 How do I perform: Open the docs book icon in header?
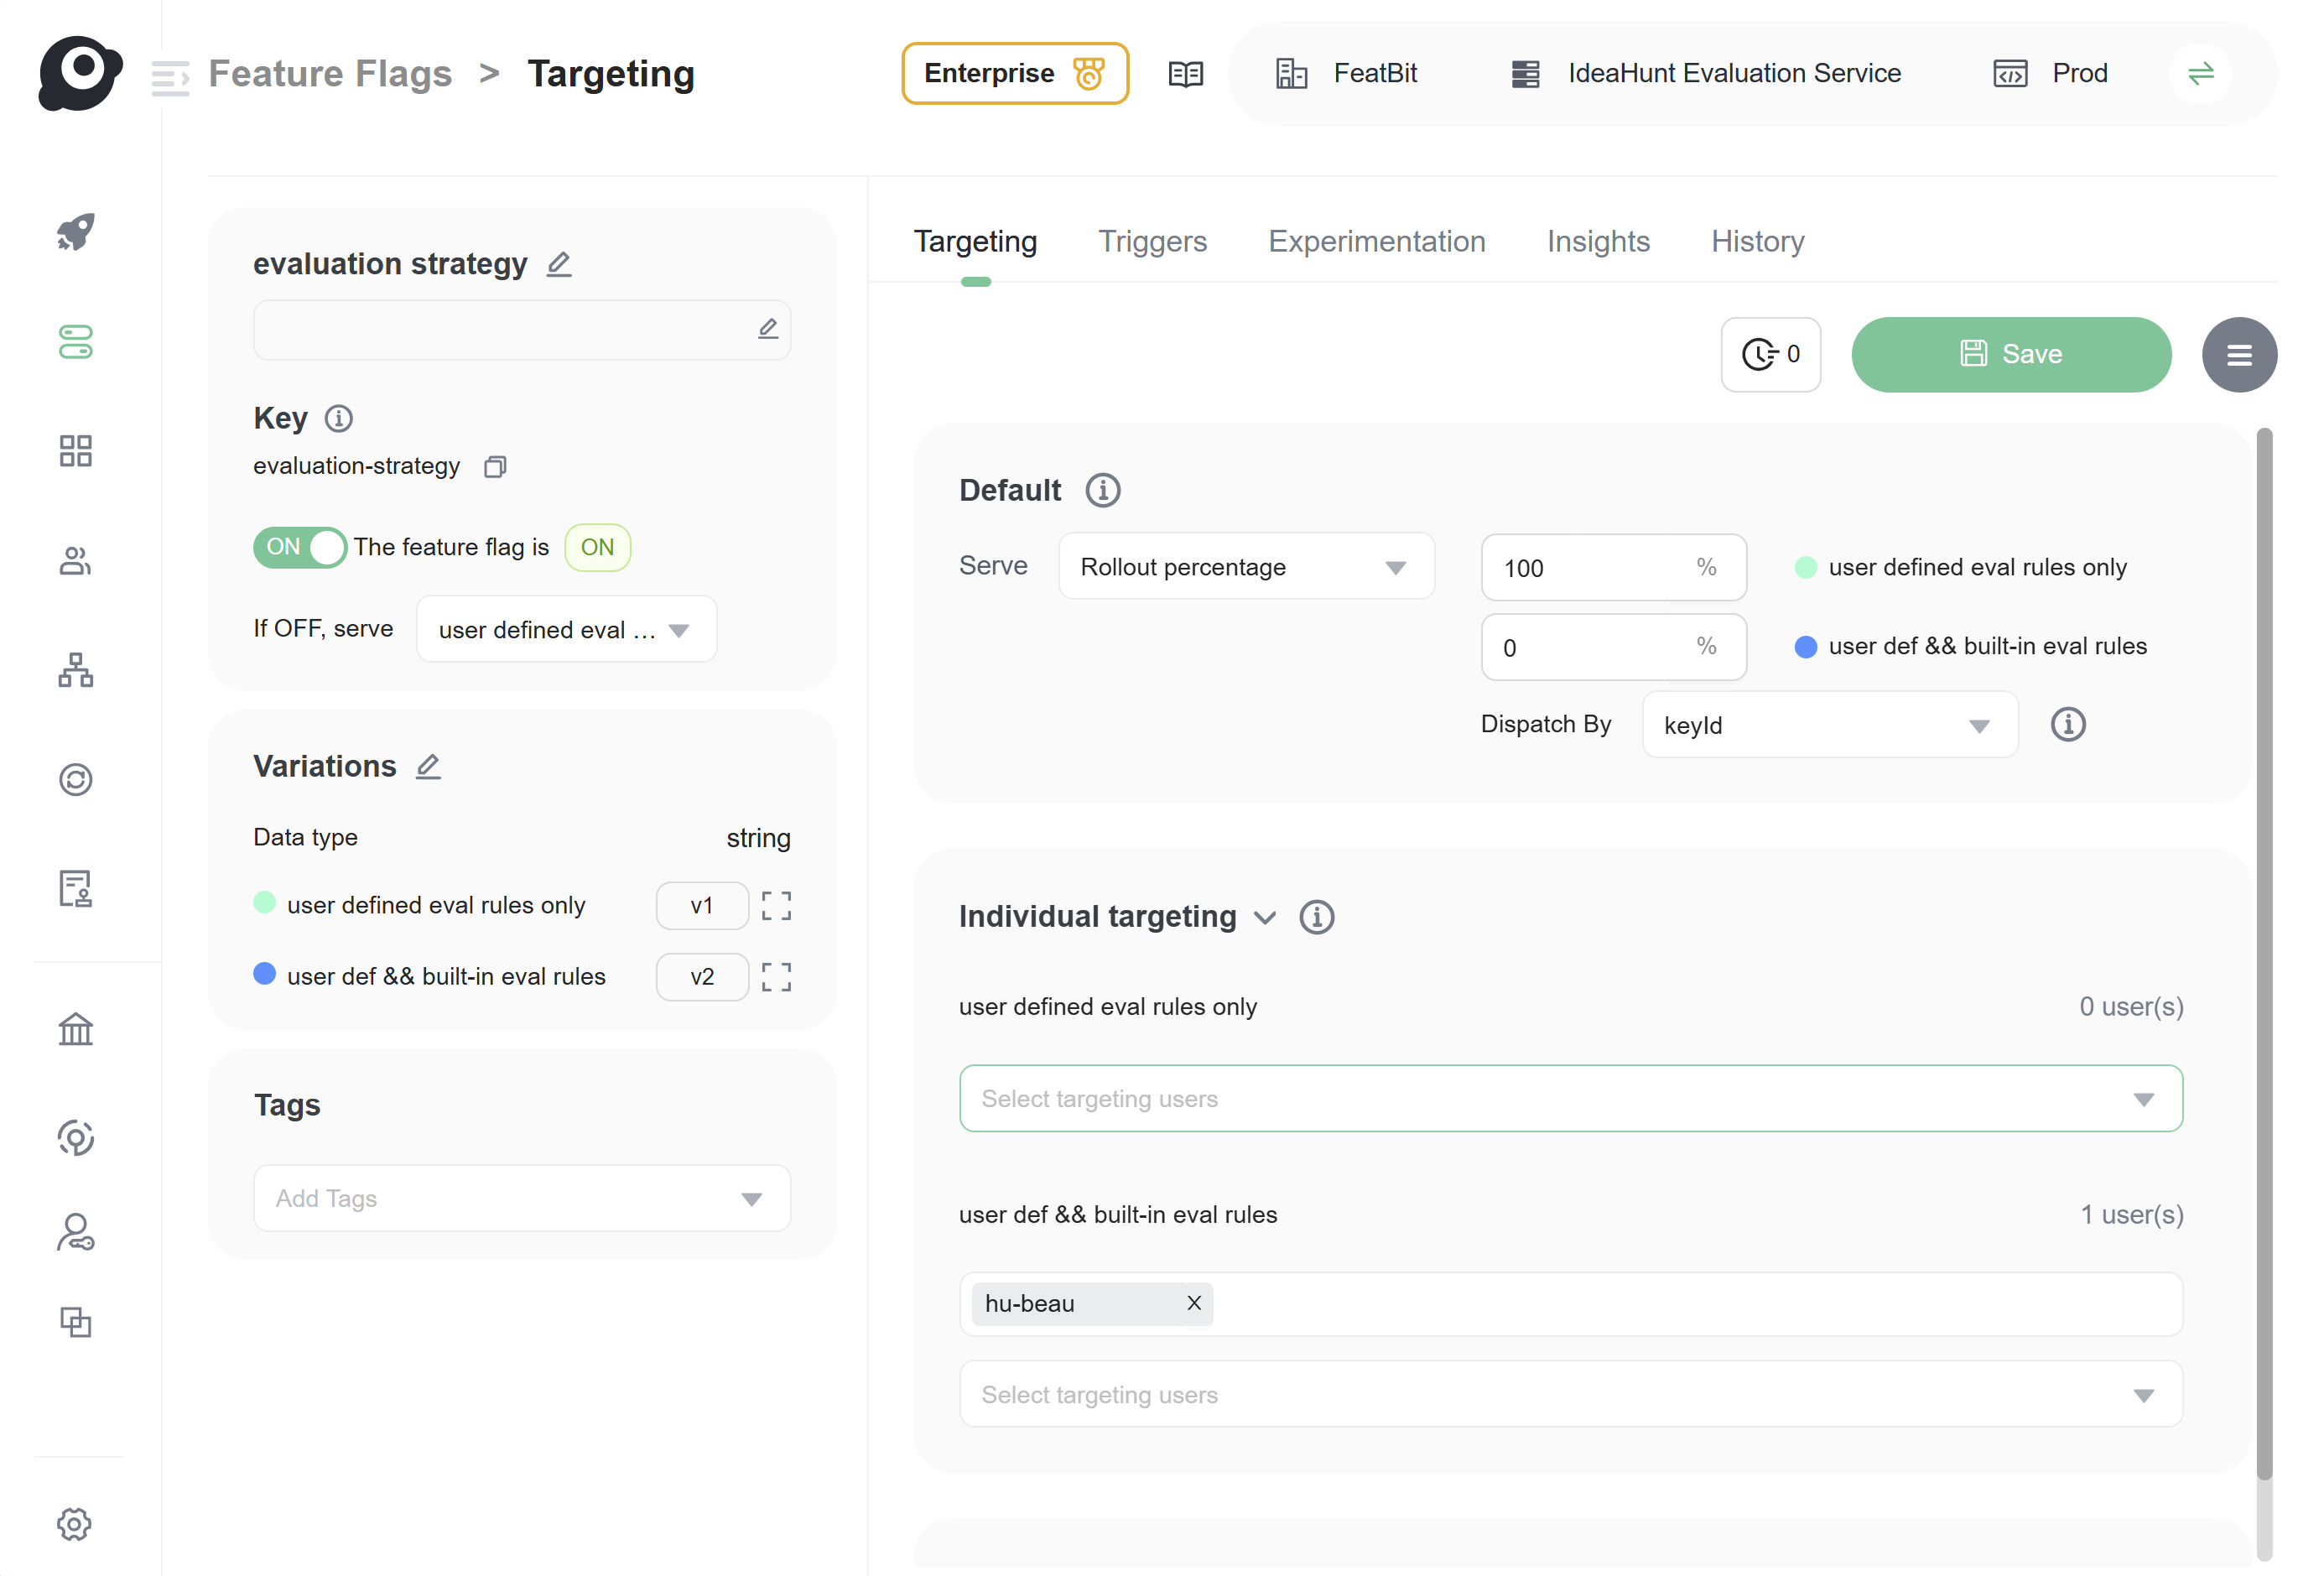(x=1185, y=74)
